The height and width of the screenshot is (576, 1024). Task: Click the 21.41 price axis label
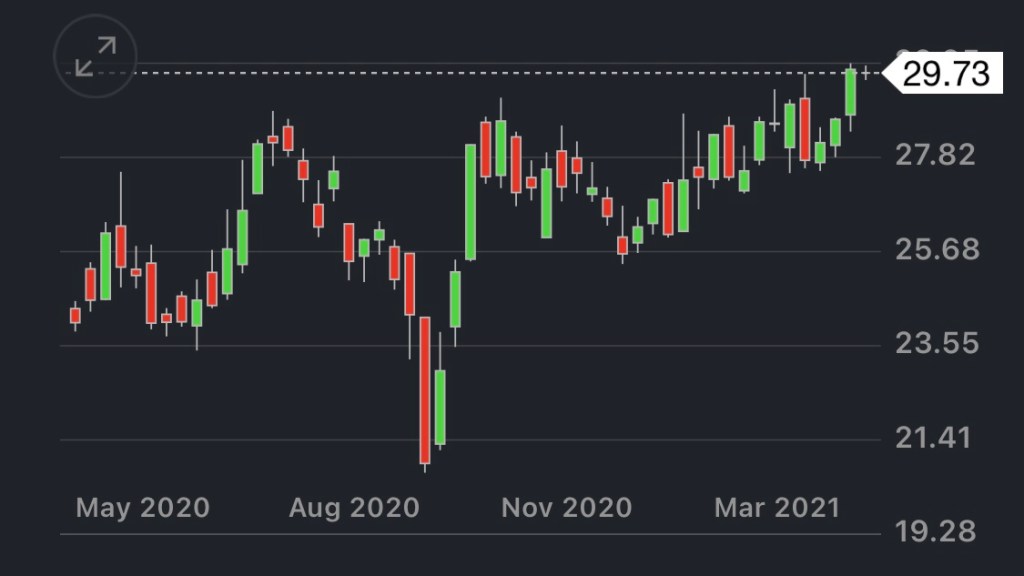[x=937, y=438]
